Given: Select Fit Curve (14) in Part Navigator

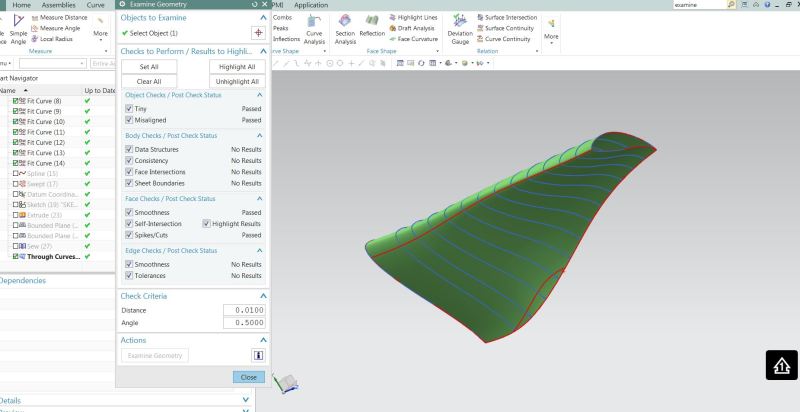Looking at the screenshot, I should point(46,163).
